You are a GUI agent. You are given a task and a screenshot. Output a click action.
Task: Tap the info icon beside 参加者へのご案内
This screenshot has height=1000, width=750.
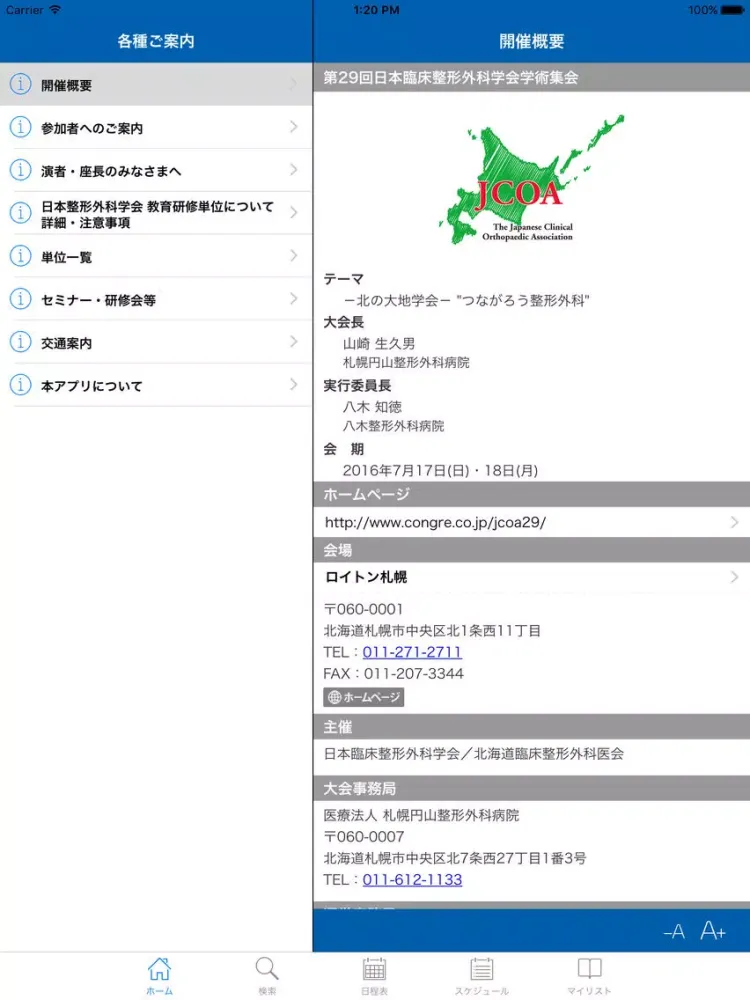20,127
